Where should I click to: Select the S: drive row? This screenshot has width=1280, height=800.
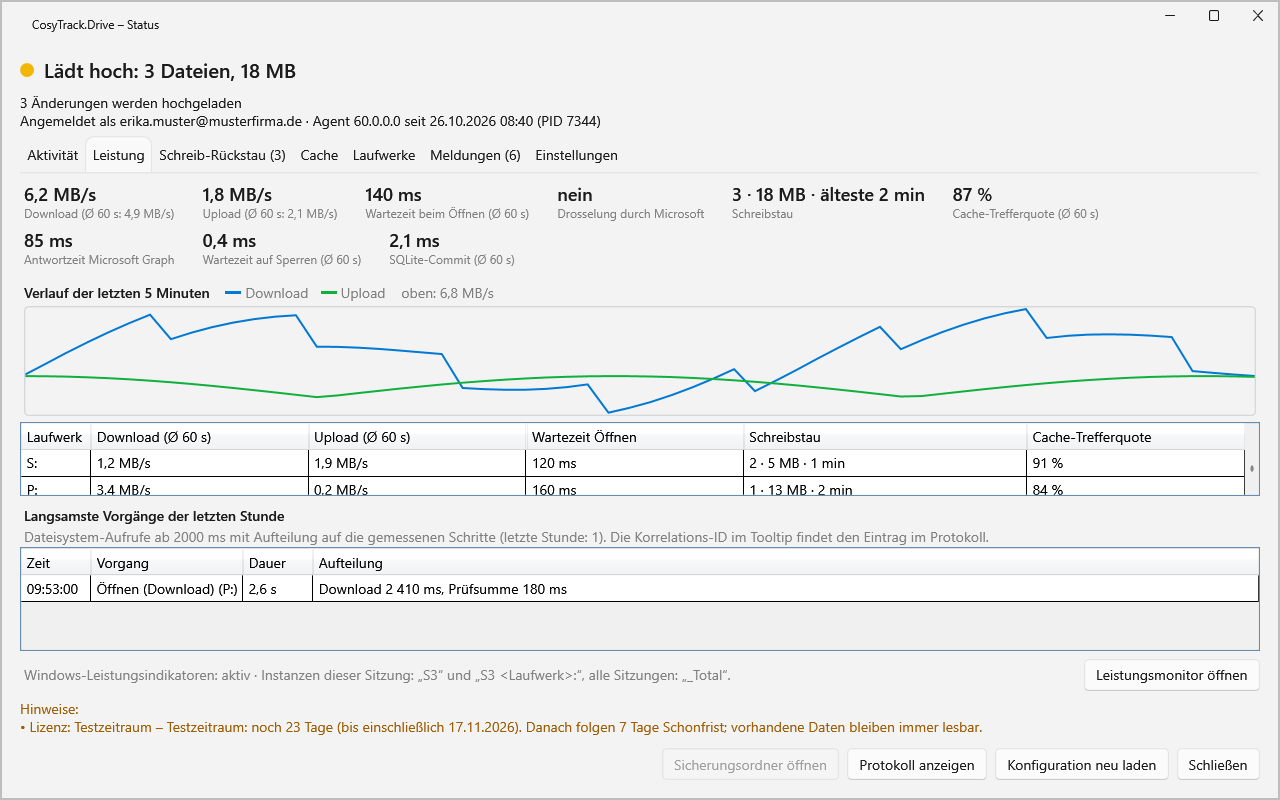pyautogui.click(x=632, y=463)
